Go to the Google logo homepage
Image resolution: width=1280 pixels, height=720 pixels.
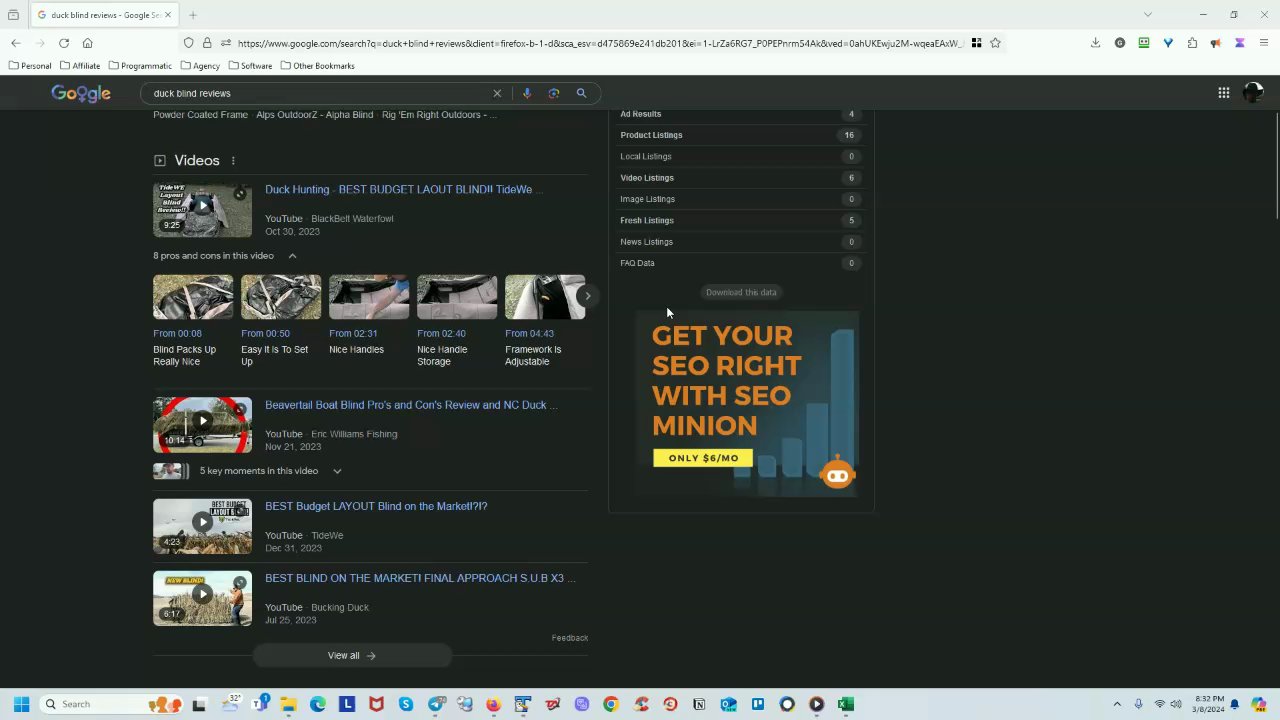(81, 93)
